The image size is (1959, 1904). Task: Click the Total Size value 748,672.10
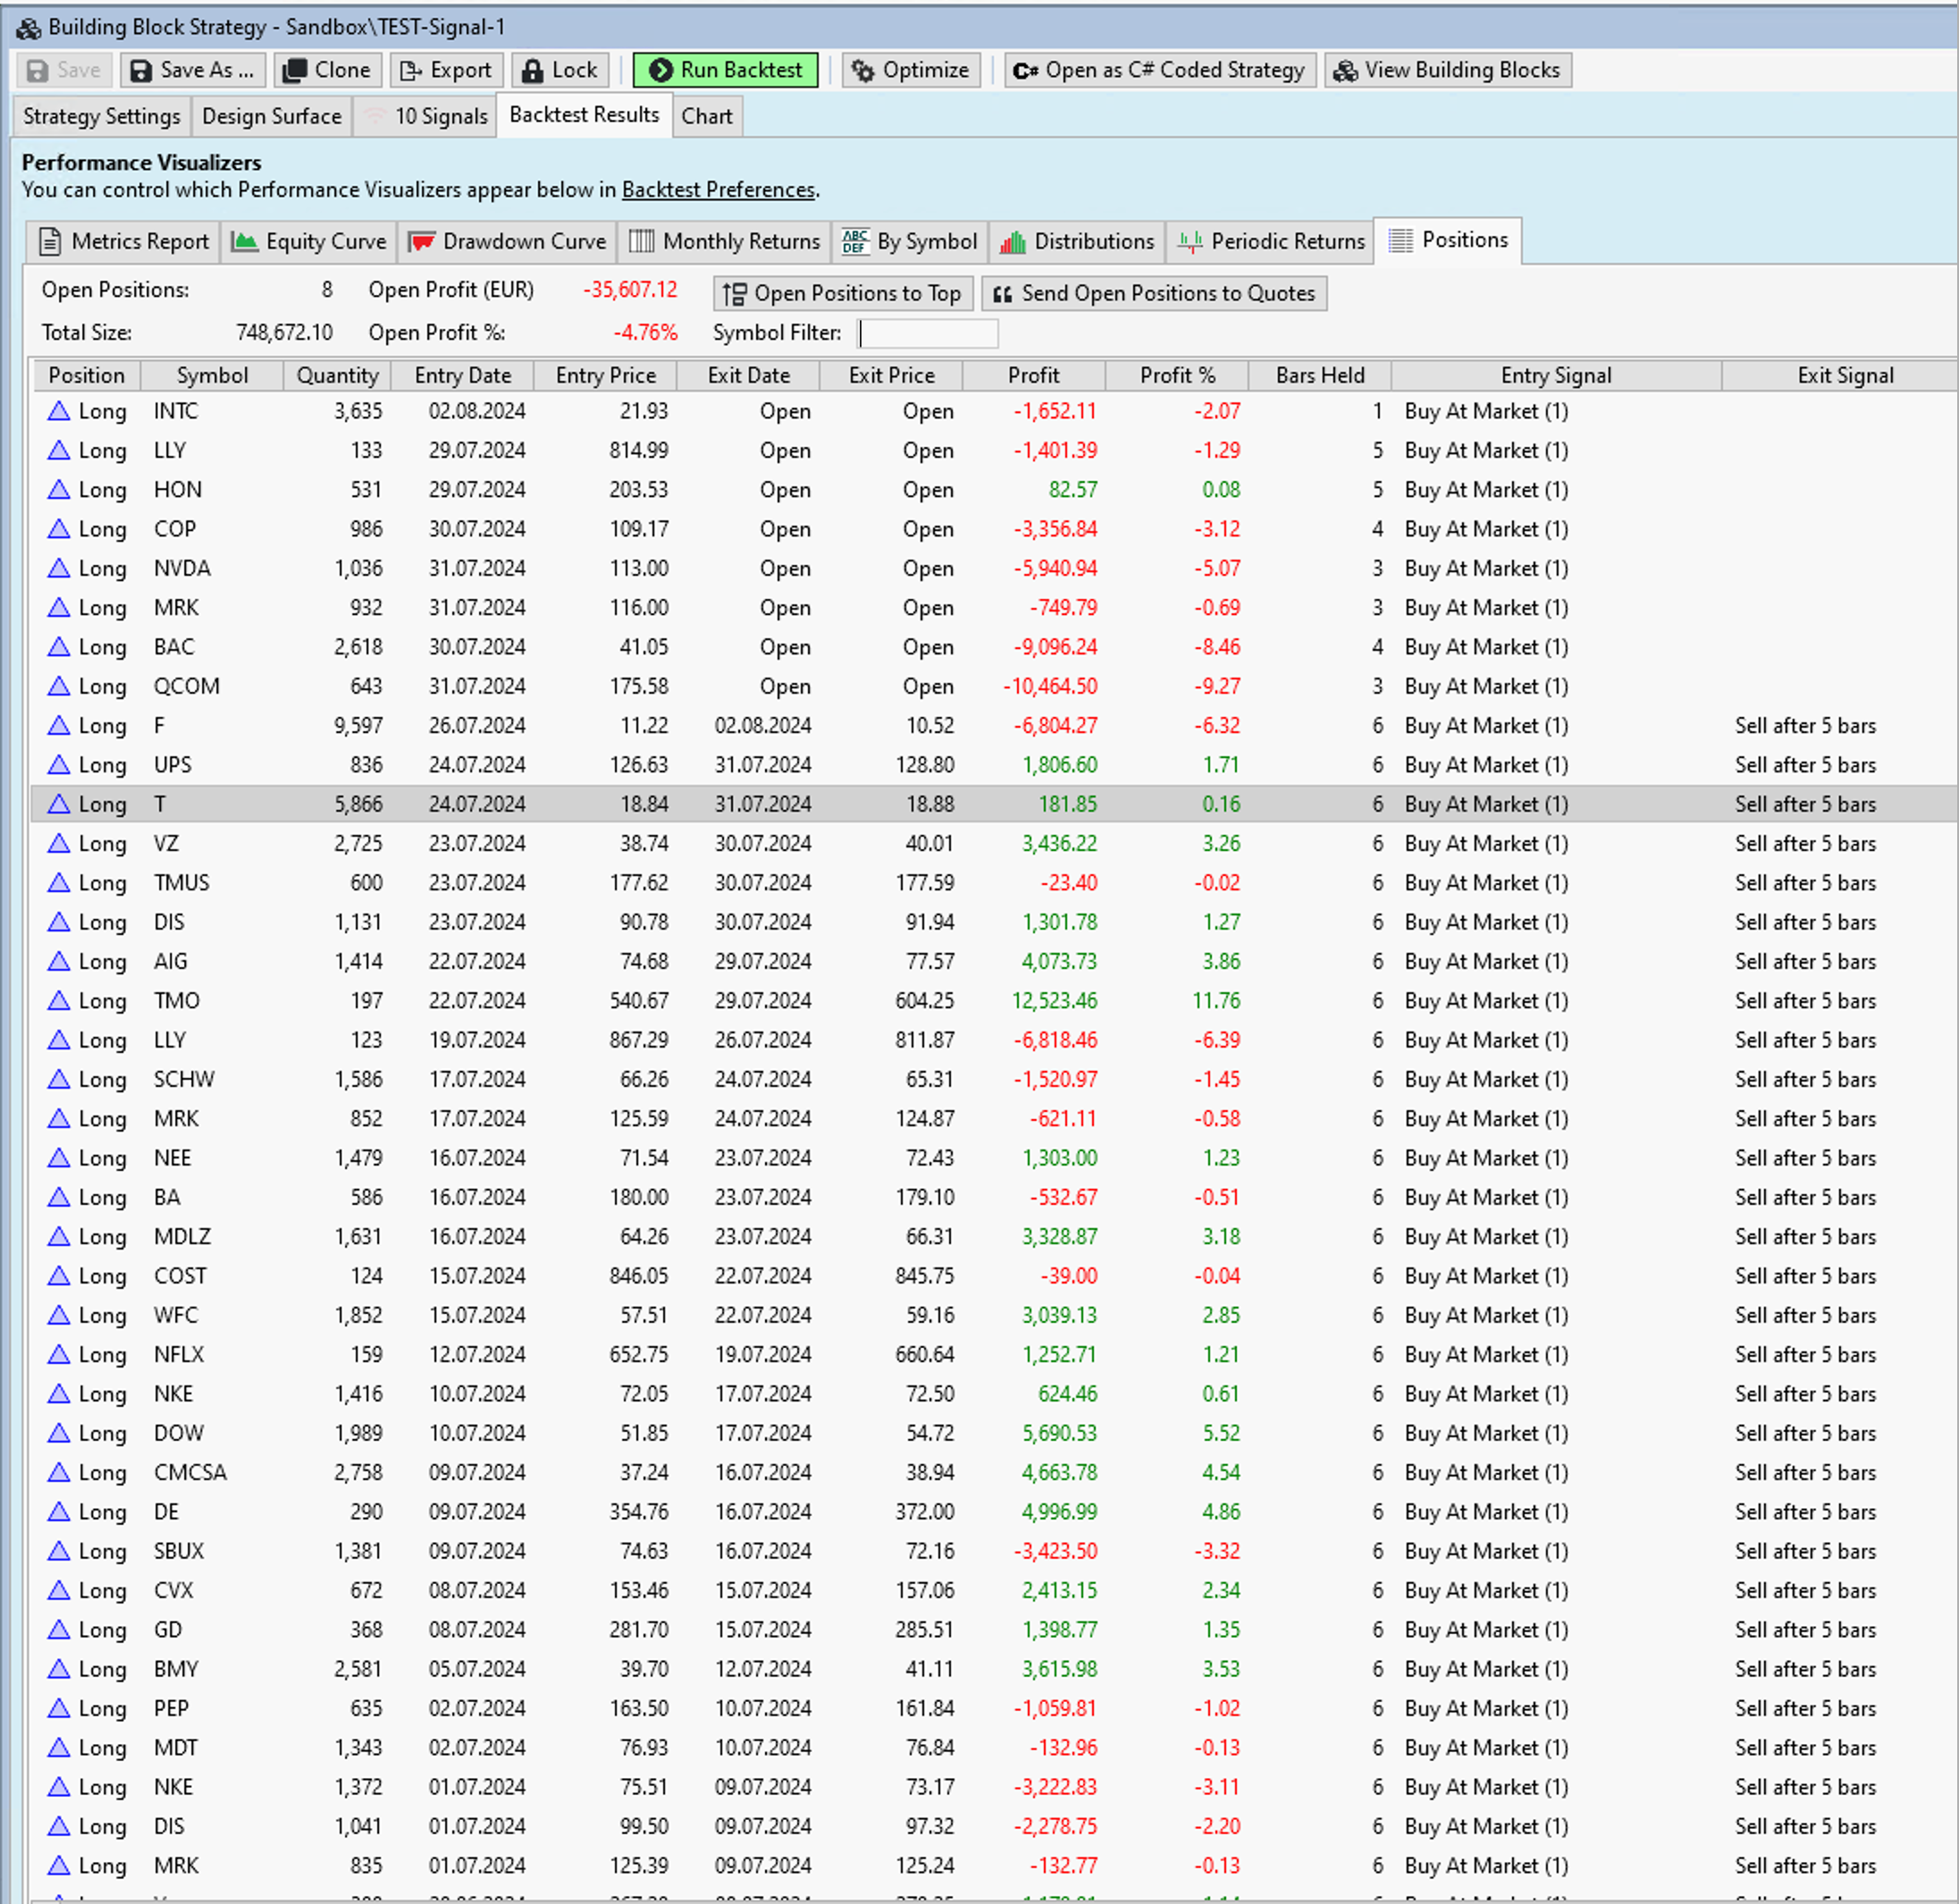point(284,332)
